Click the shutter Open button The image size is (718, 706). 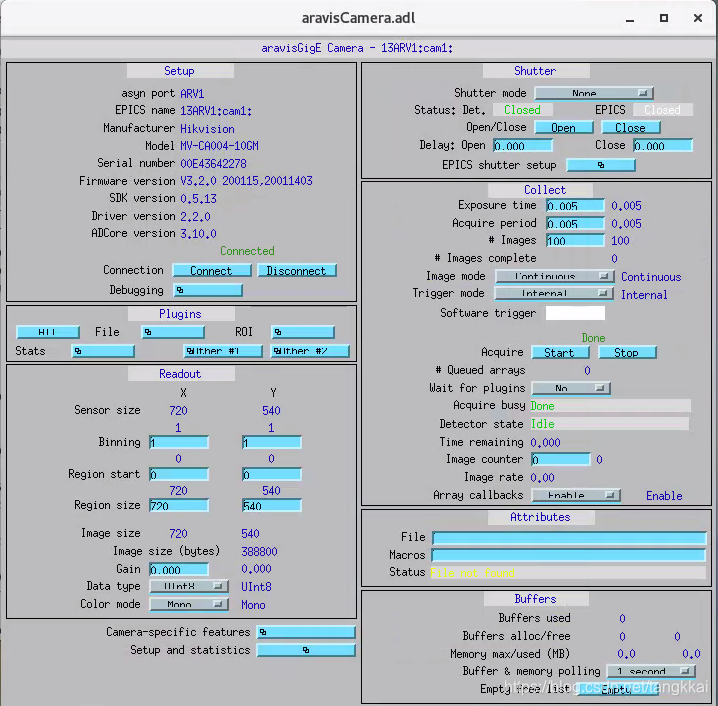pos(564,128)
